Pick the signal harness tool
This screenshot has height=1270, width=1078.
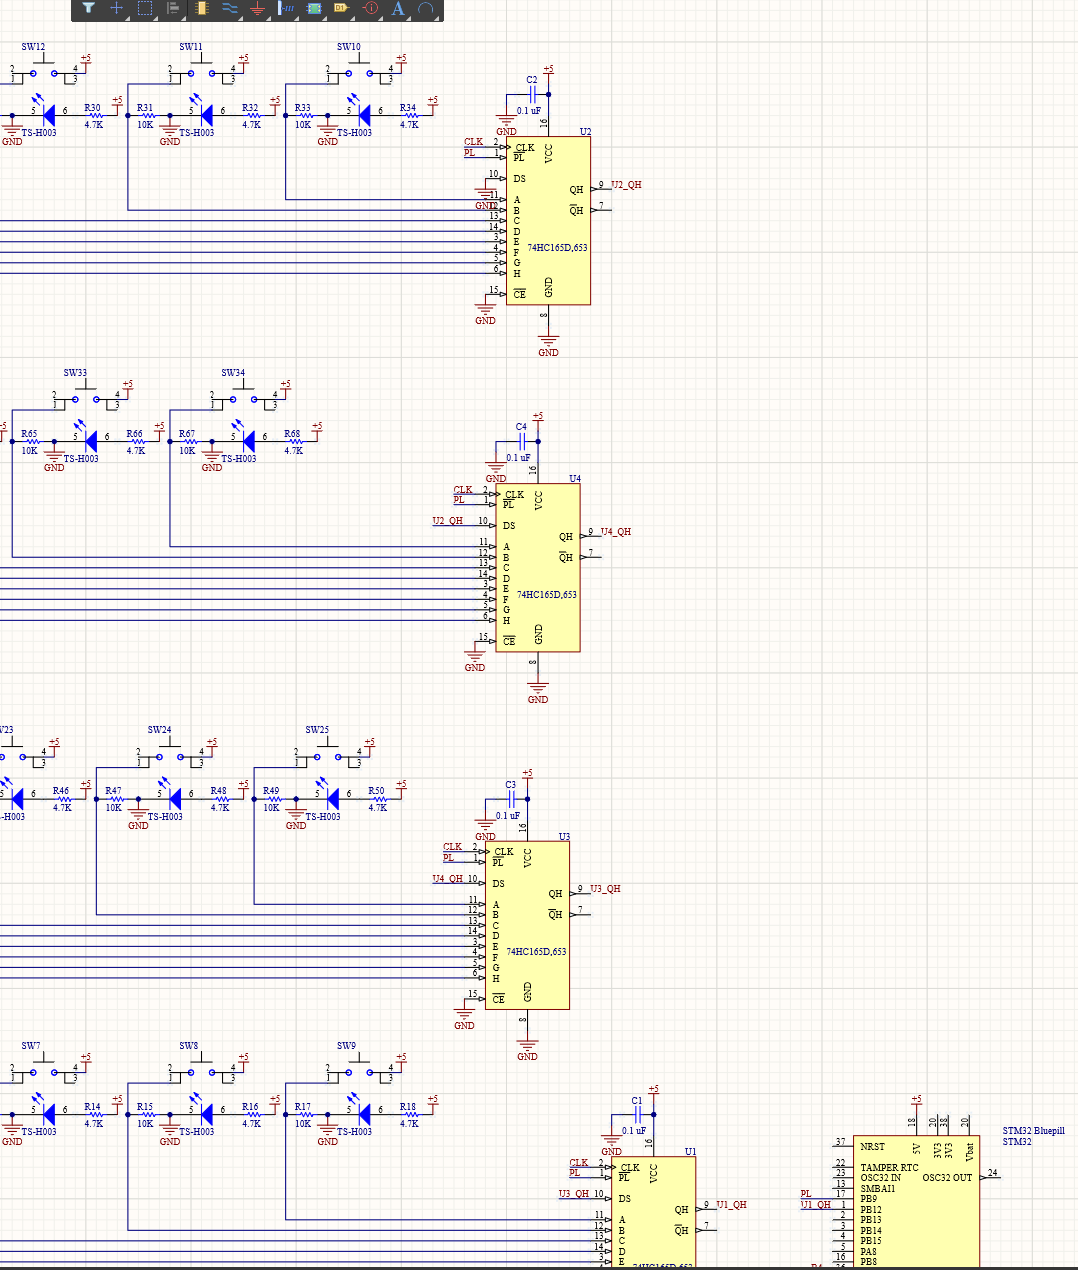click(286, 8)
